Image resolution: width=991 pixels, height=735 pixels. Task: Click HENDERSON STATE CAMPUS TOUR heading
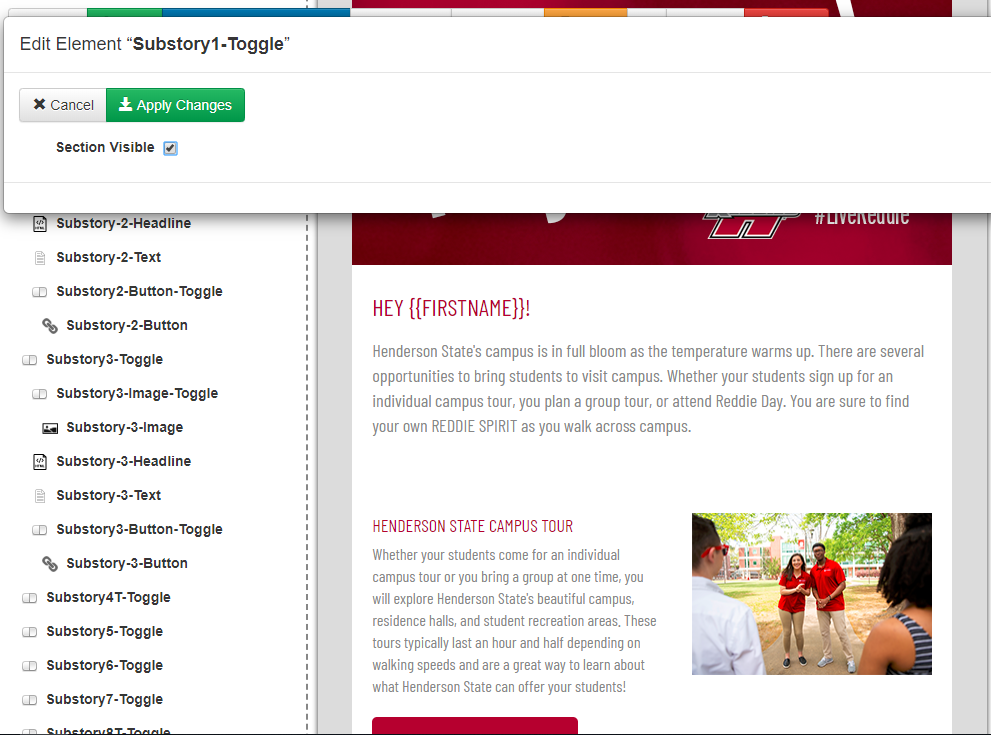pos(472,526)
